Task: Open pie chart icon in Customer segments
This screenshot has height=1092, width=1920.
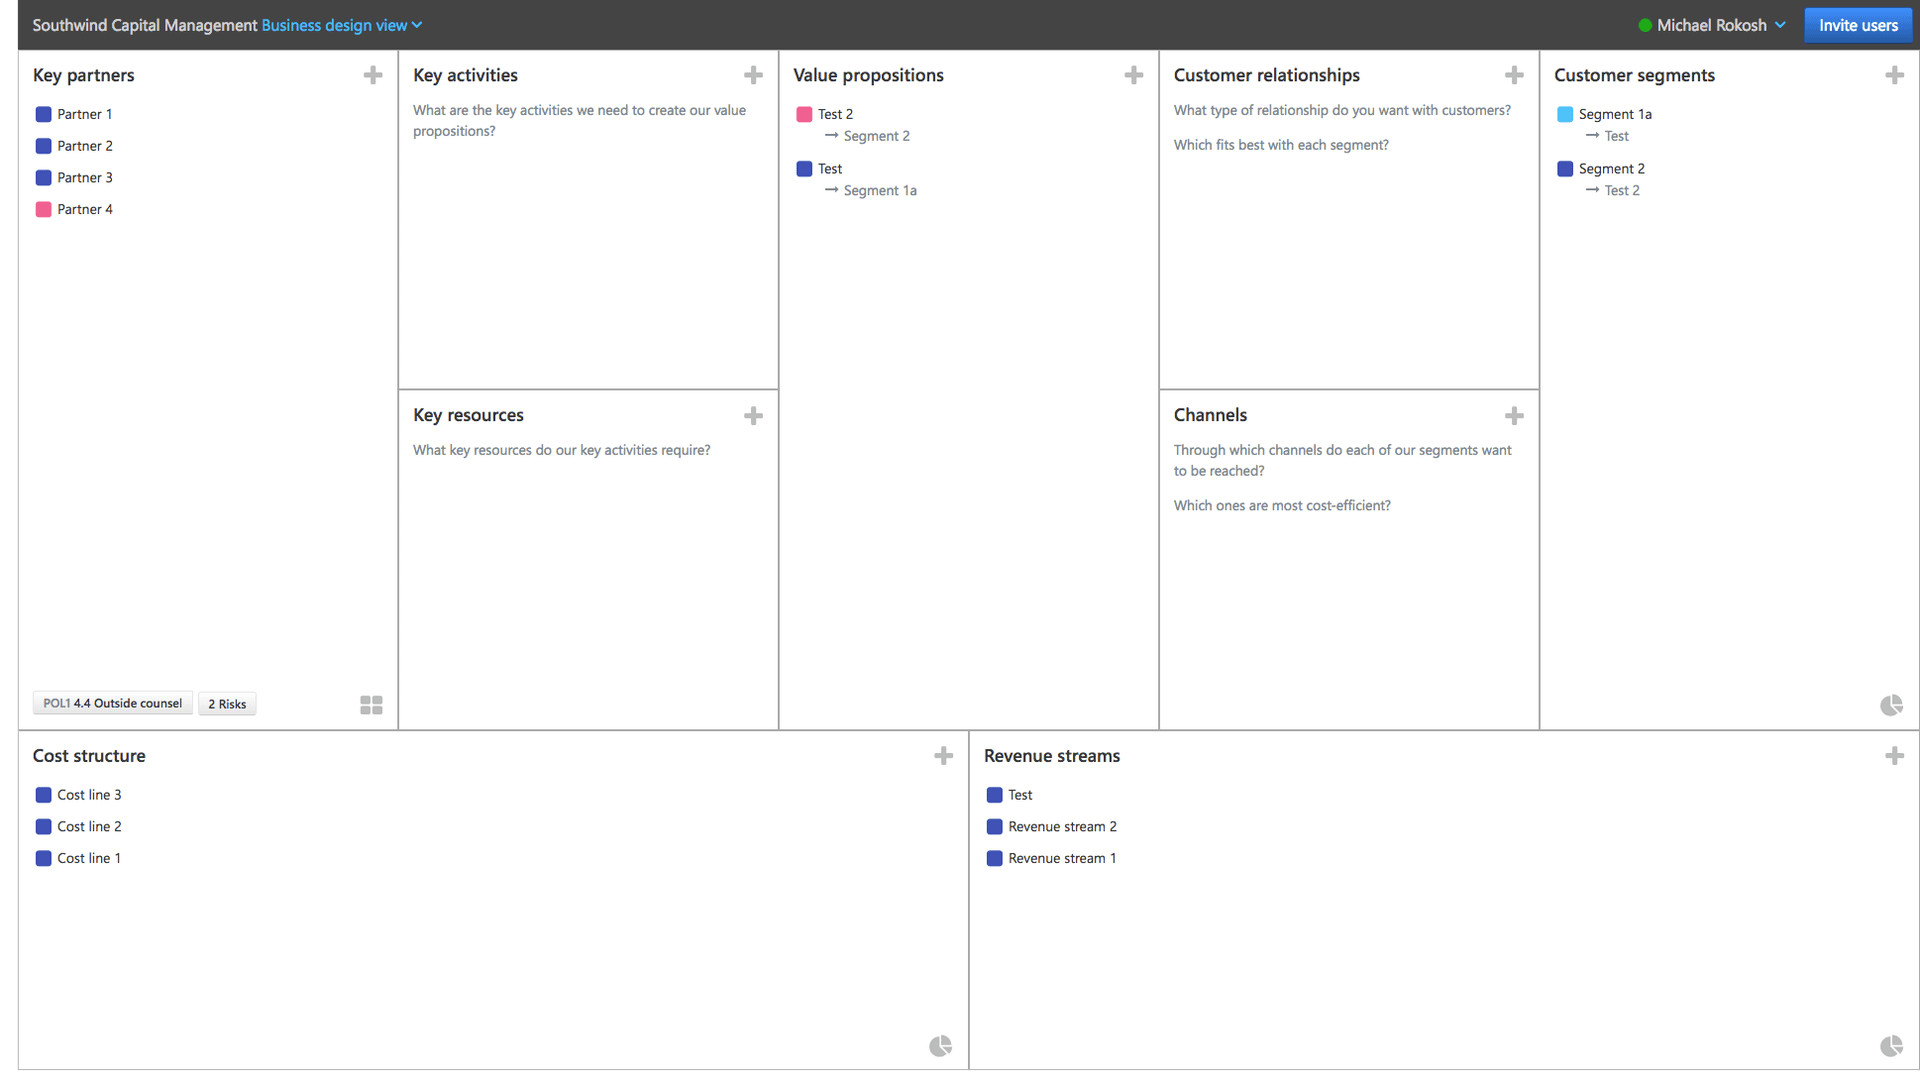Action: tap(1891, 705)
